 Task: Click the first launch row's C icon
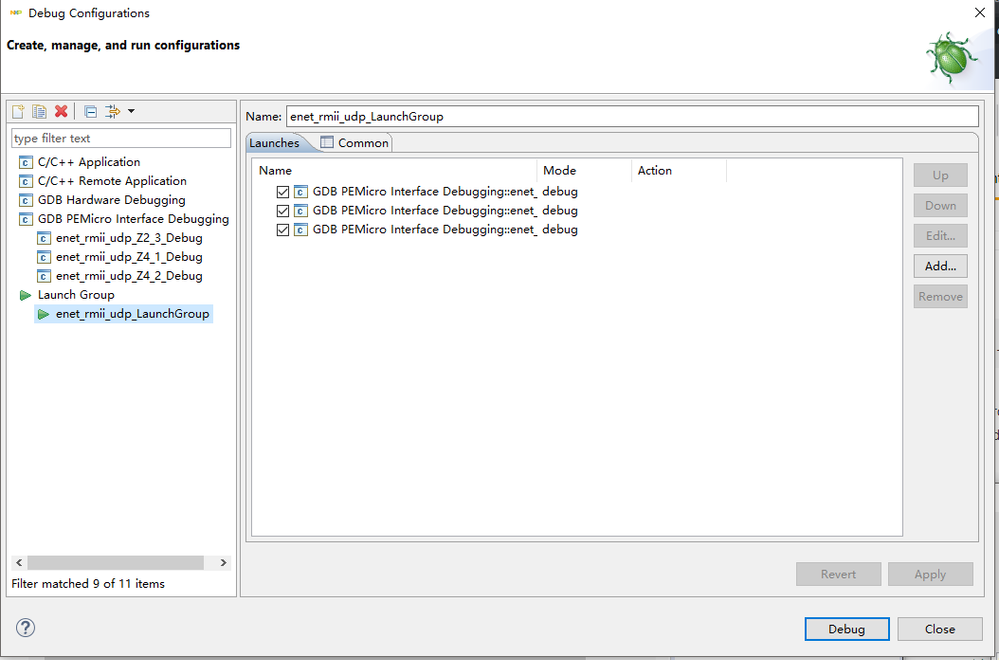pos(301,192)
